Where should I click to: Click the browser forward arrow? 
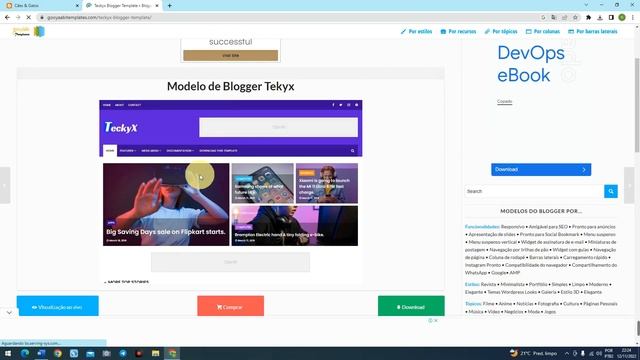click(18, 18)
